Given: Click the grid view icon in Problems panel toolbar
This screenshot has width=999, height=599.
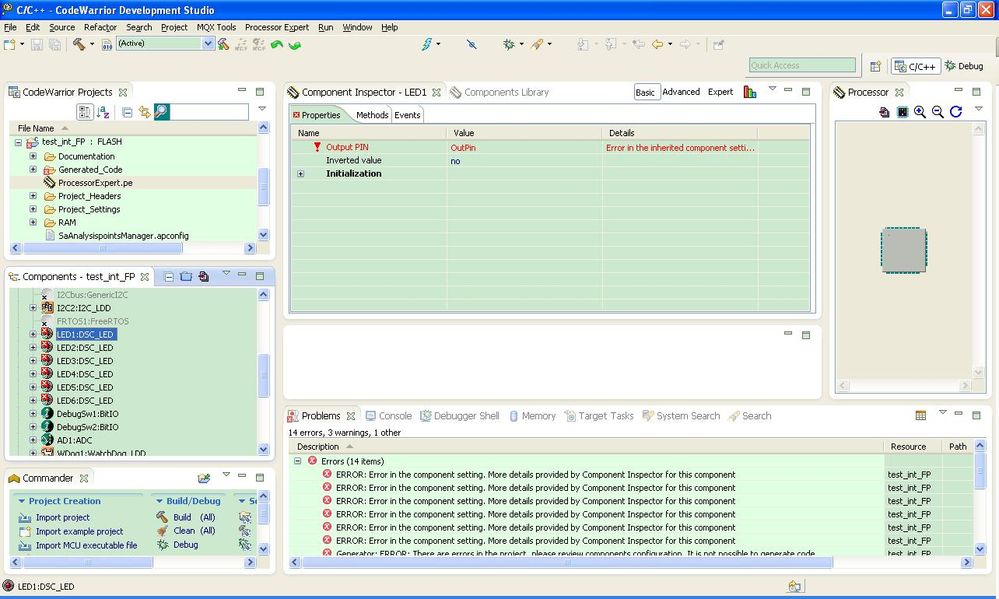Looking at the screenshot, I should coord(921,415).
